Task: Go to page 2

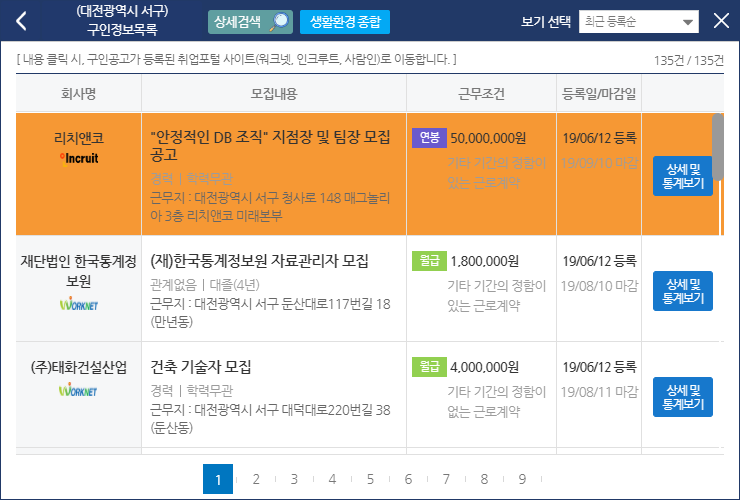Action: (256, 479)
